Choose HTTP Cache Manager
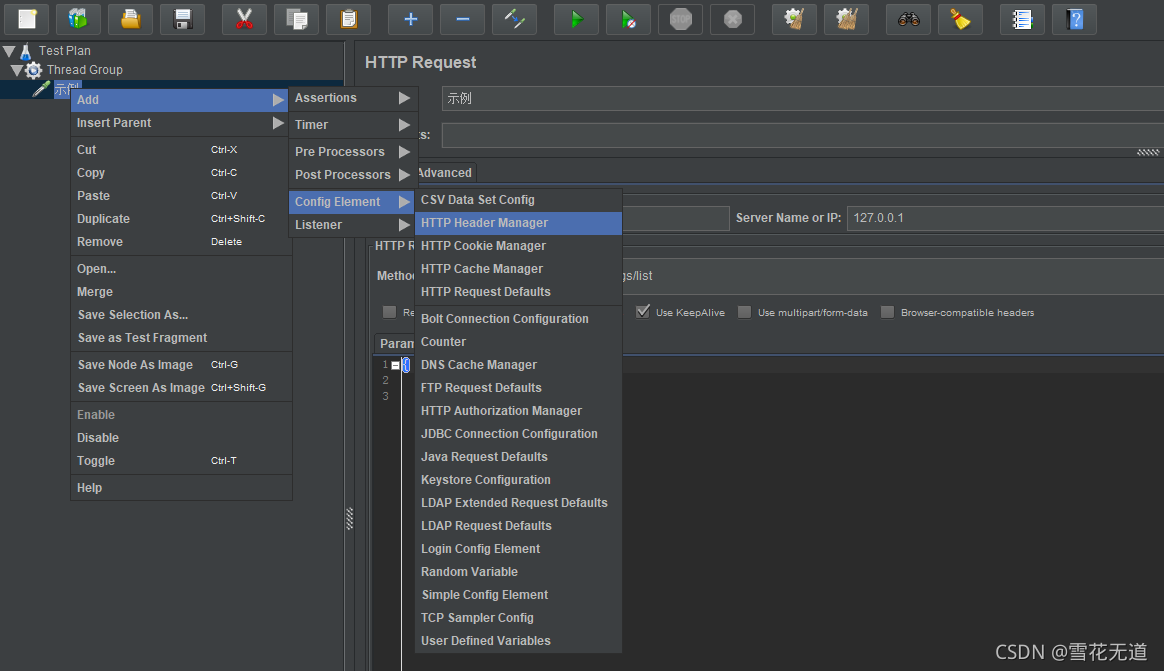 (518, 269)
